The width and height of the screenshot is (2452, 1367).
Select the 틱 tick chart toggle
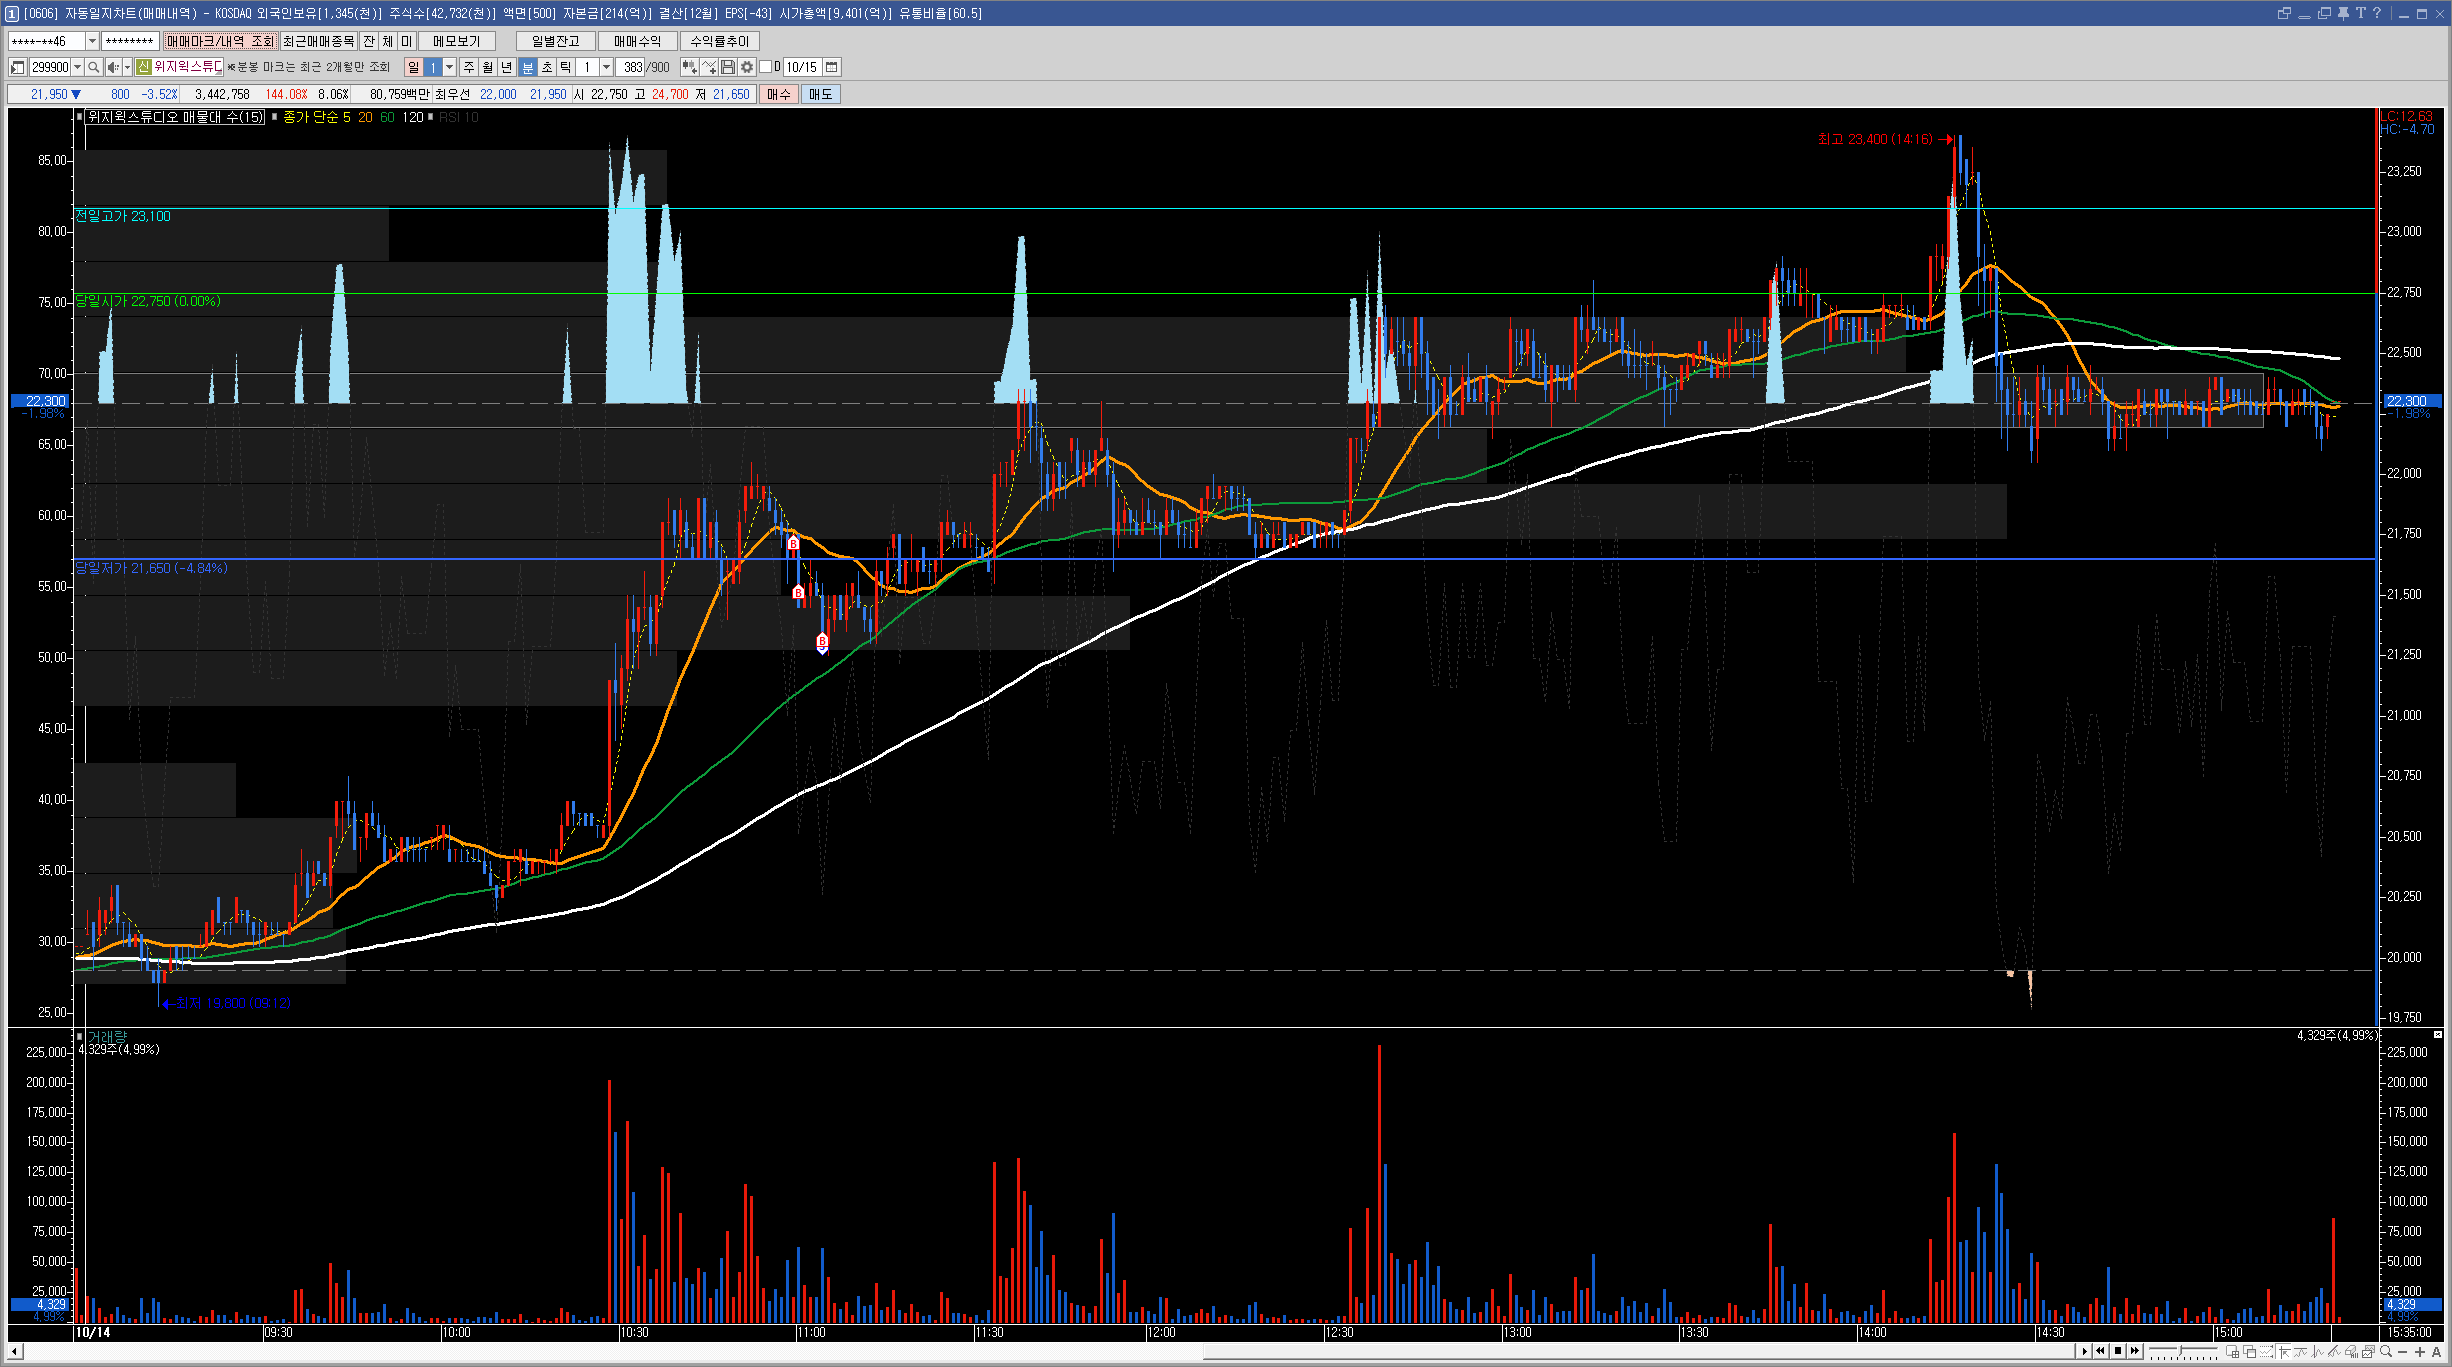(566, 67)
